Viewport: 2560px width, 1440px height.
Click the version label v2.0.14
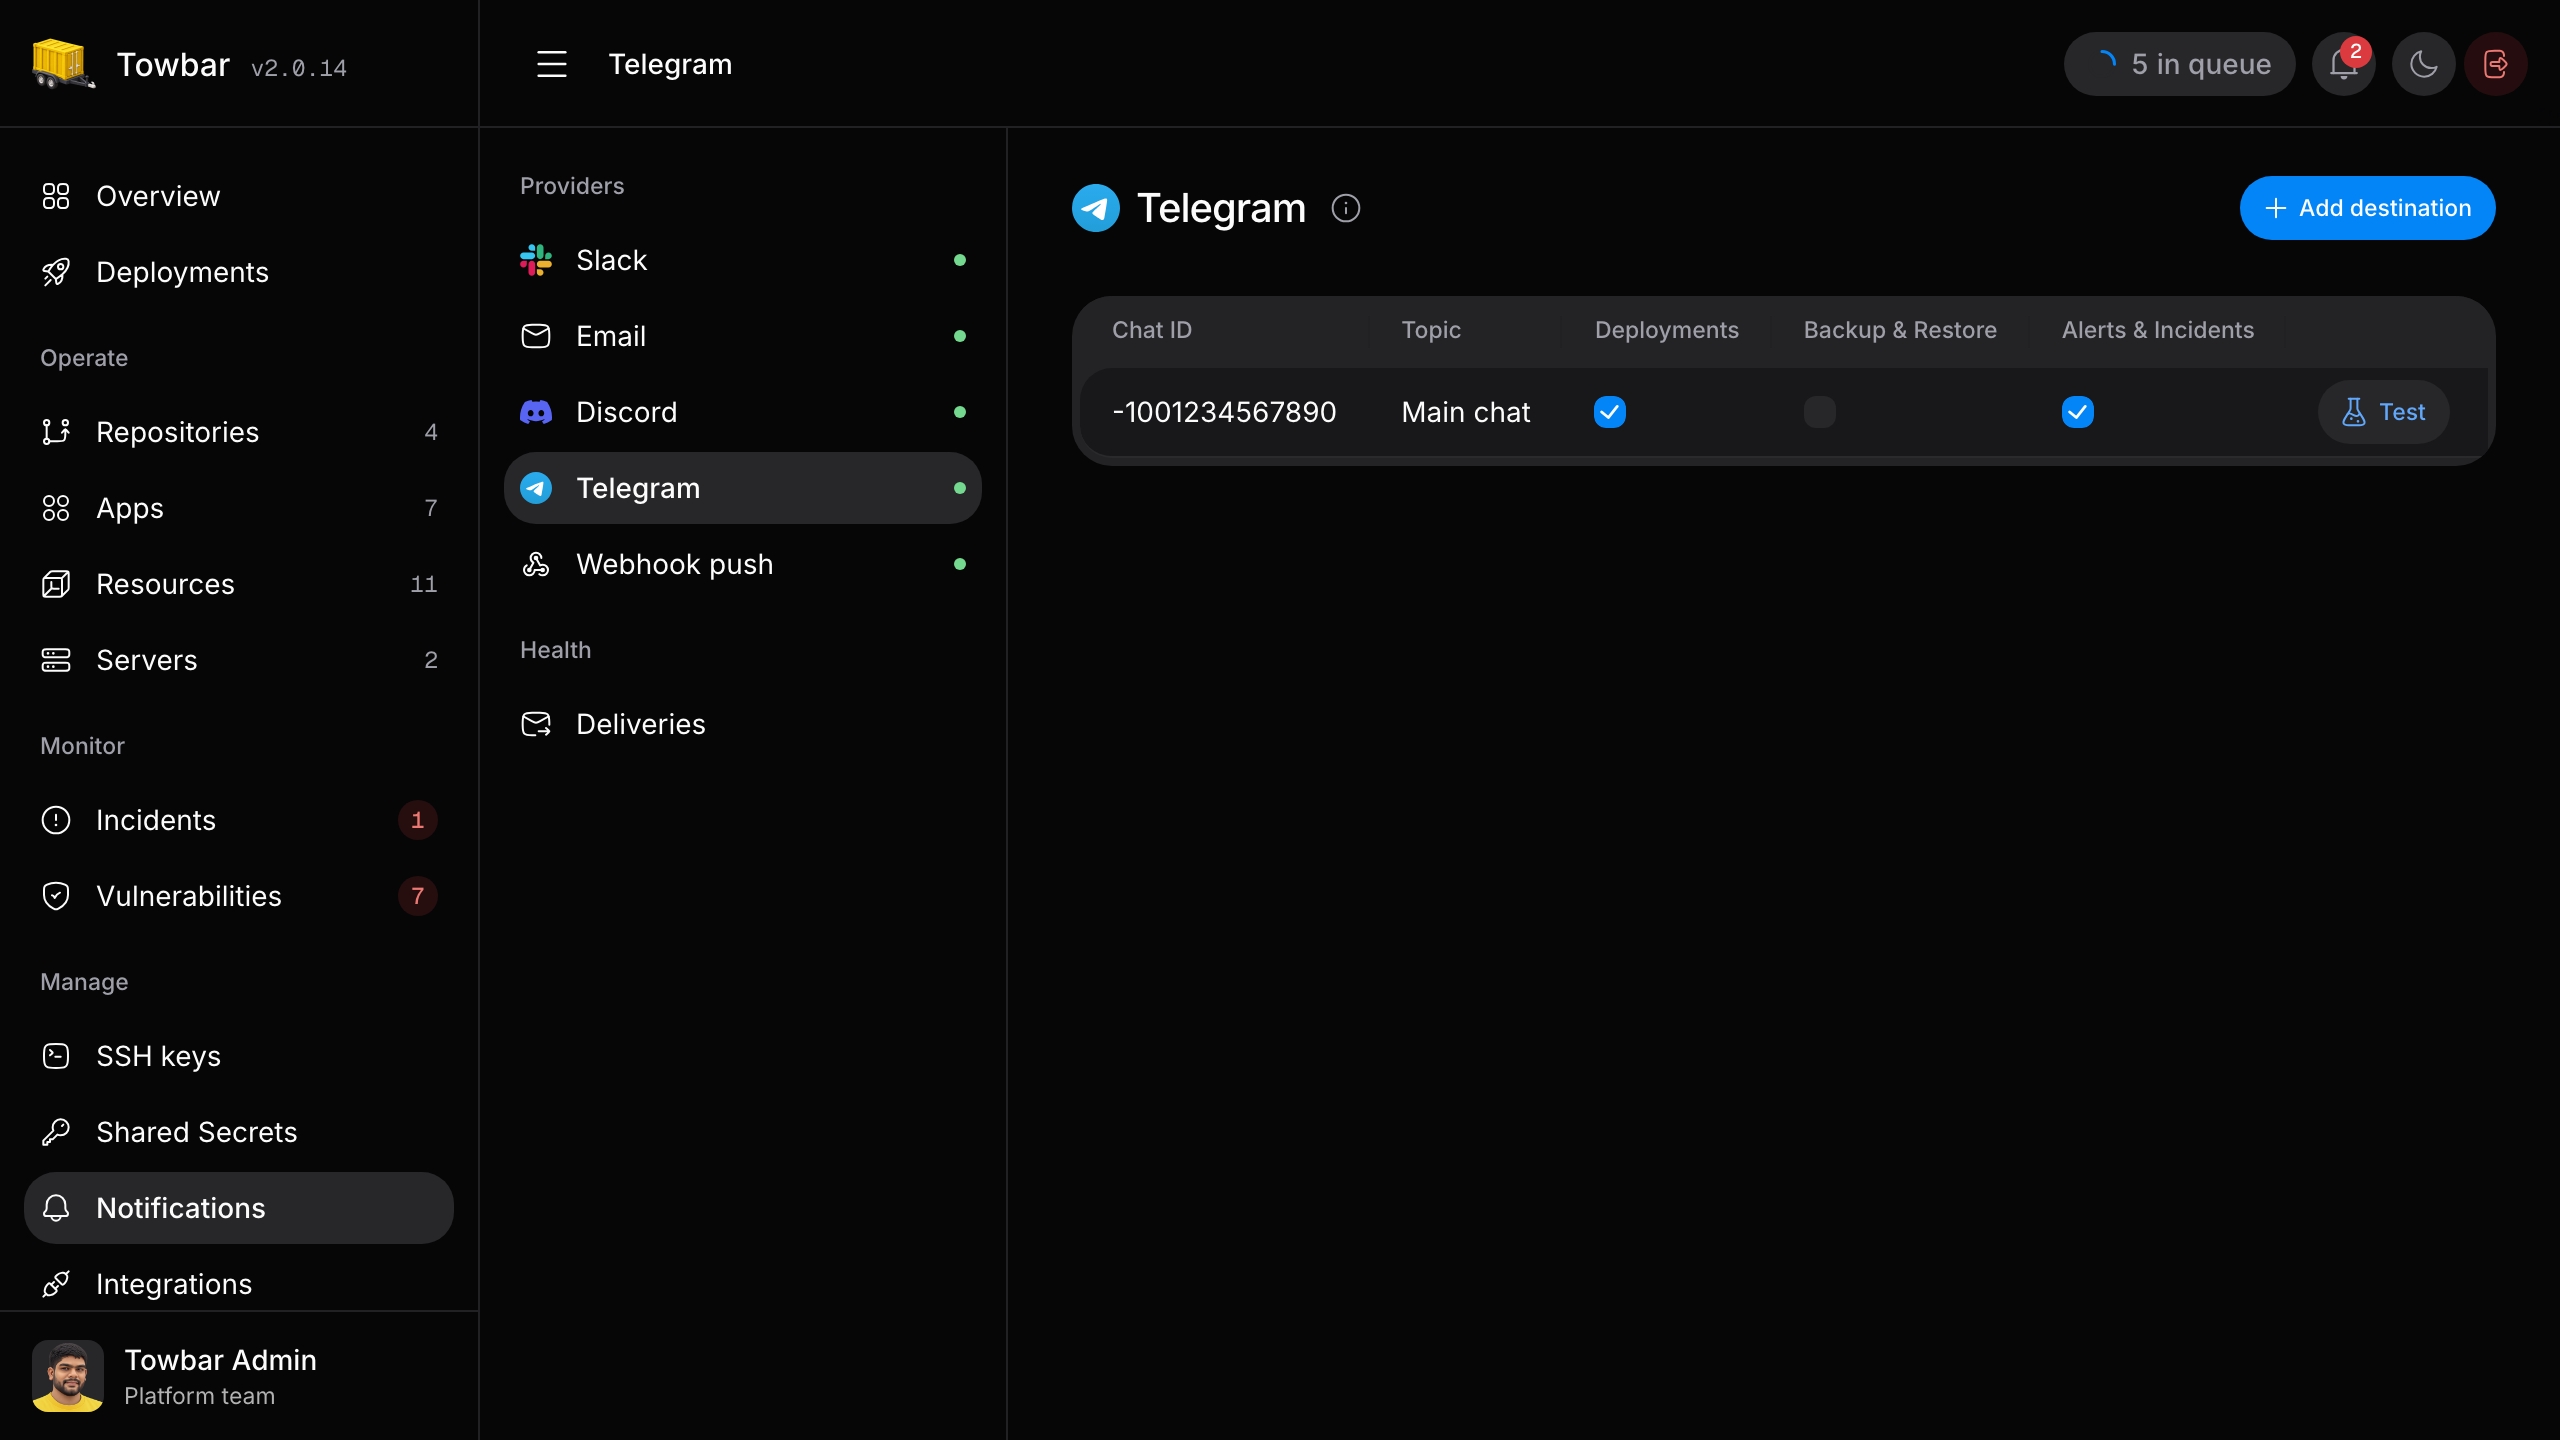point(299,68)
